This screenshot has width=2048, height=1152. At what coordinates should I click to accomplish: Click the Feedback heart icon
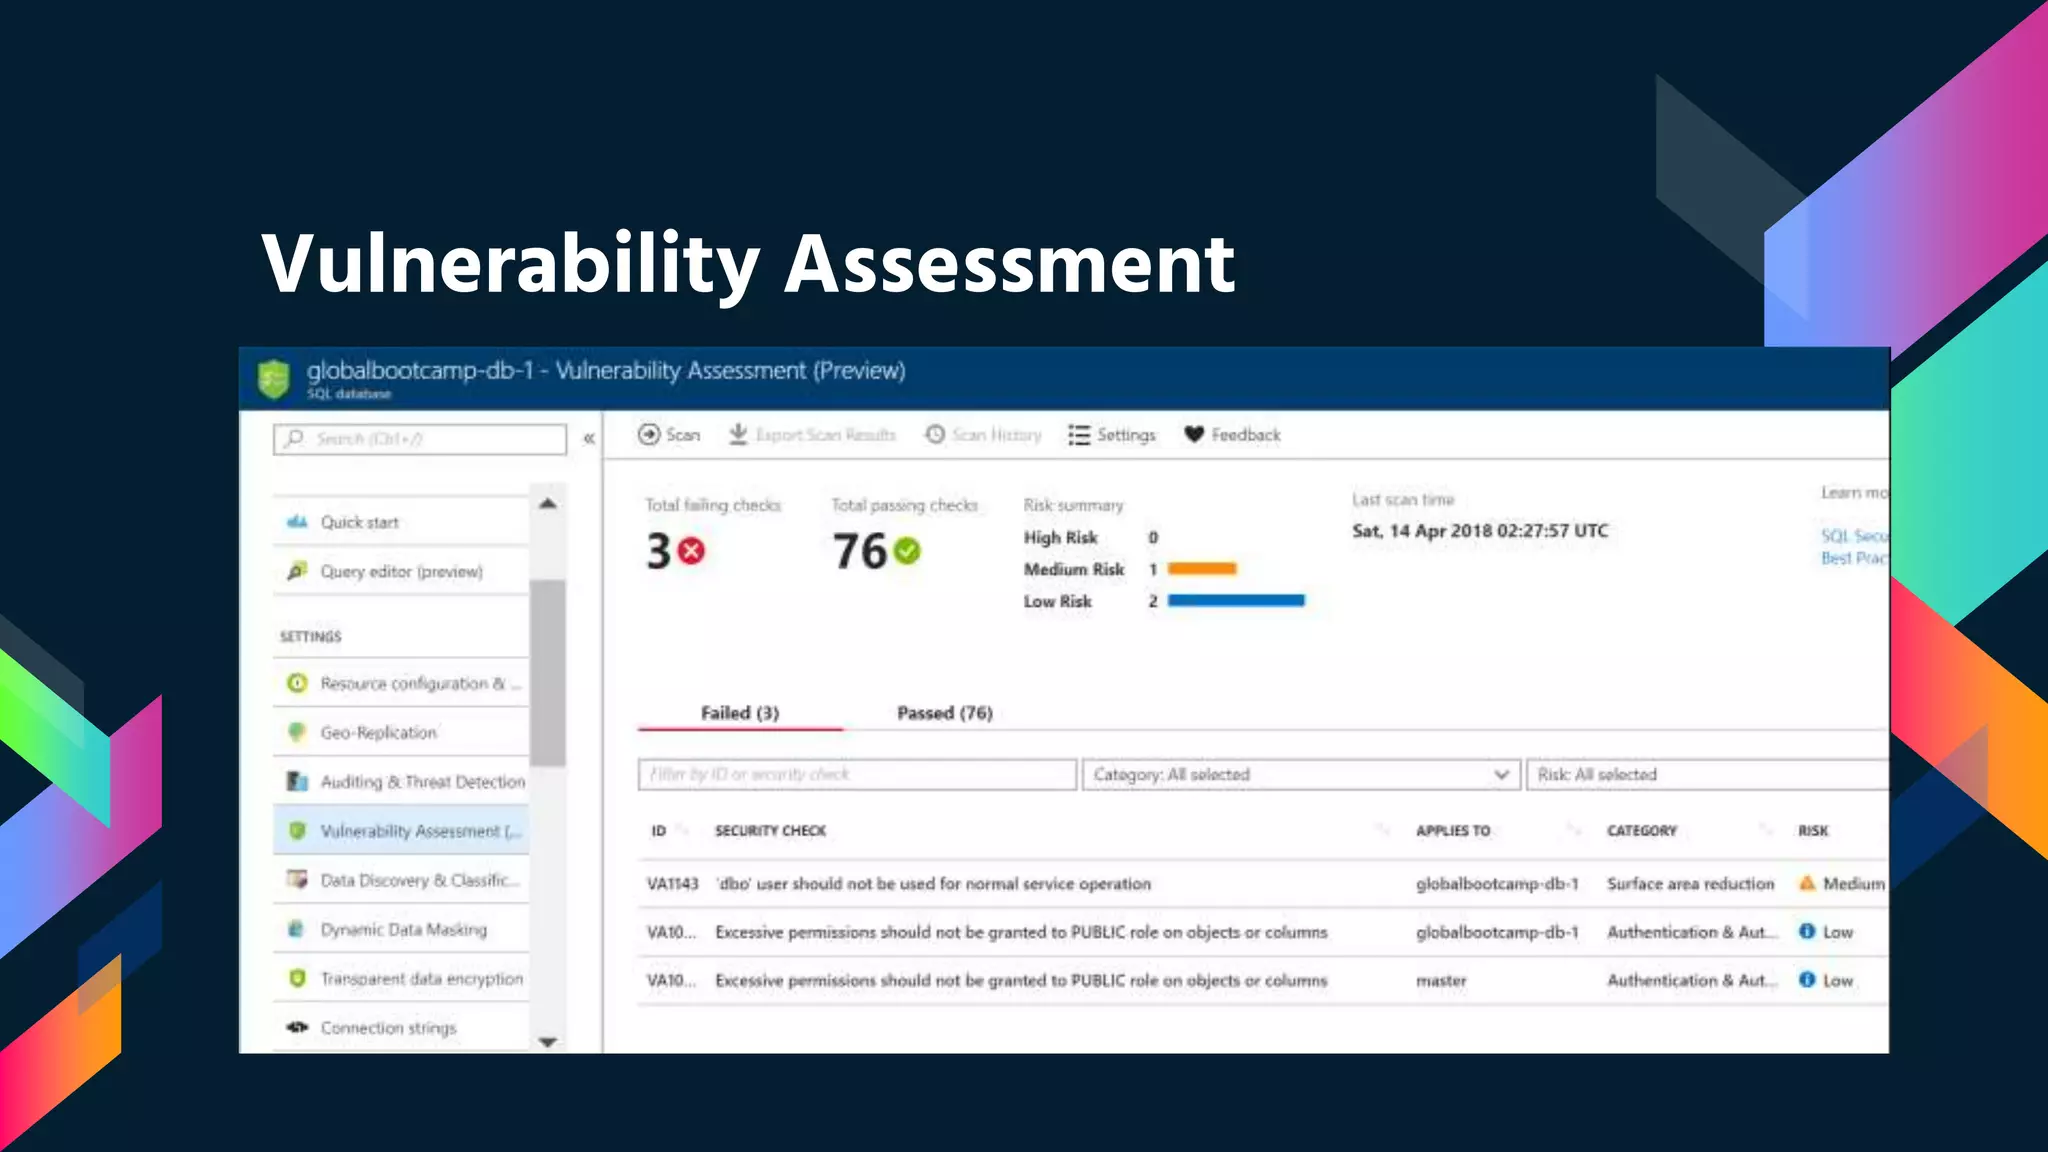[x=1194, y=435]
